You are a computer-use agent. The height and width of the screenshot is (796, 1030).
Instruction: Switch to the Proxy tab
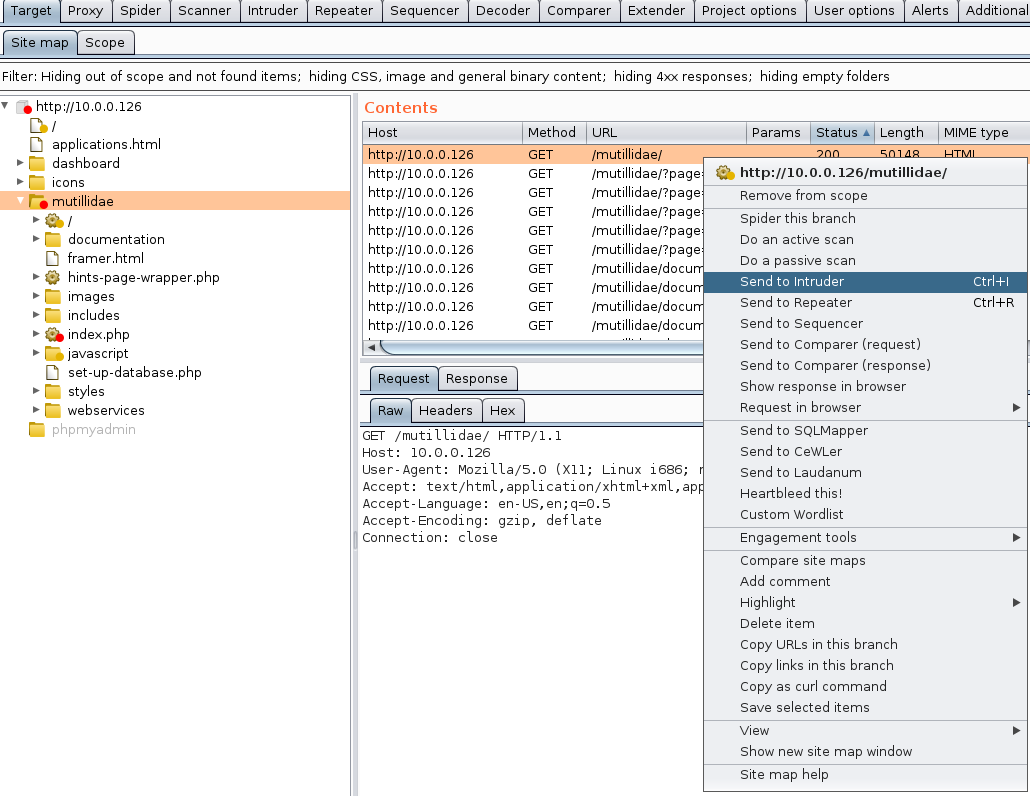coord(85,11)
